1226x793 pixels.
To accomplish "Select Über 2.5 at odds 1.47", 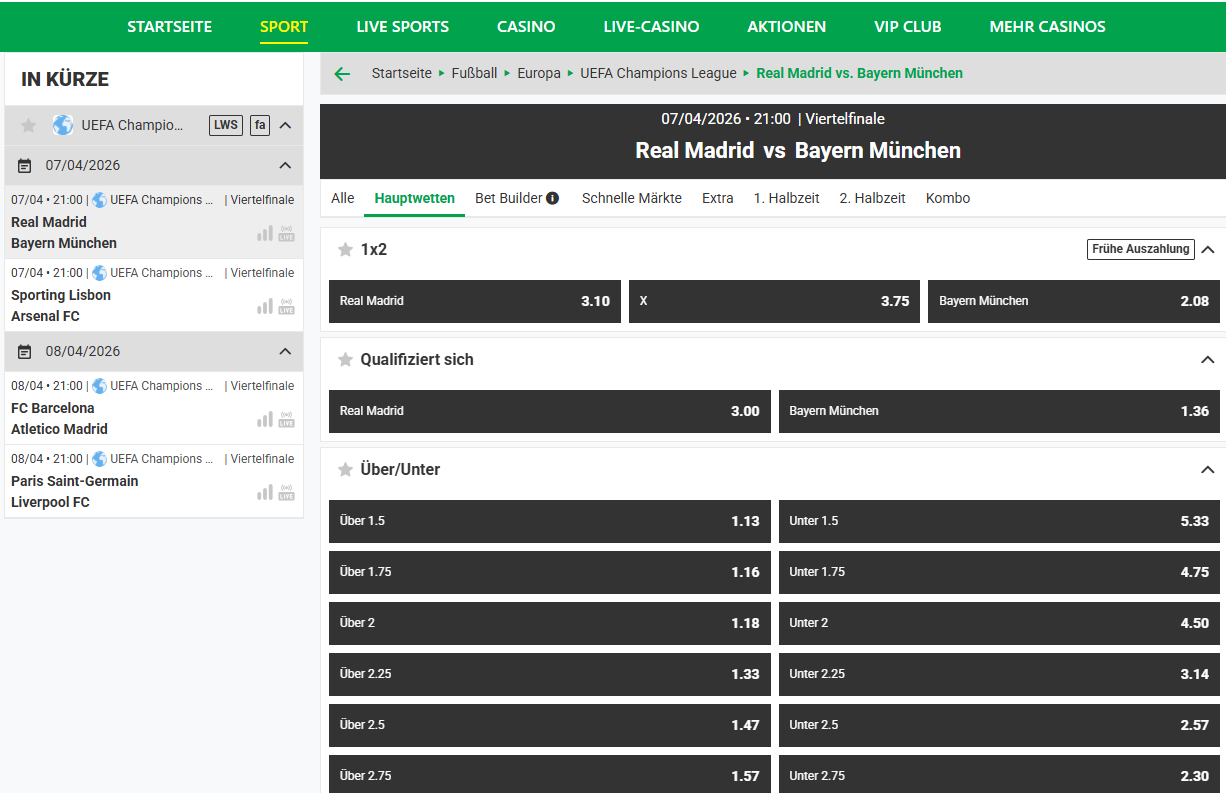I will pos(550,725).
